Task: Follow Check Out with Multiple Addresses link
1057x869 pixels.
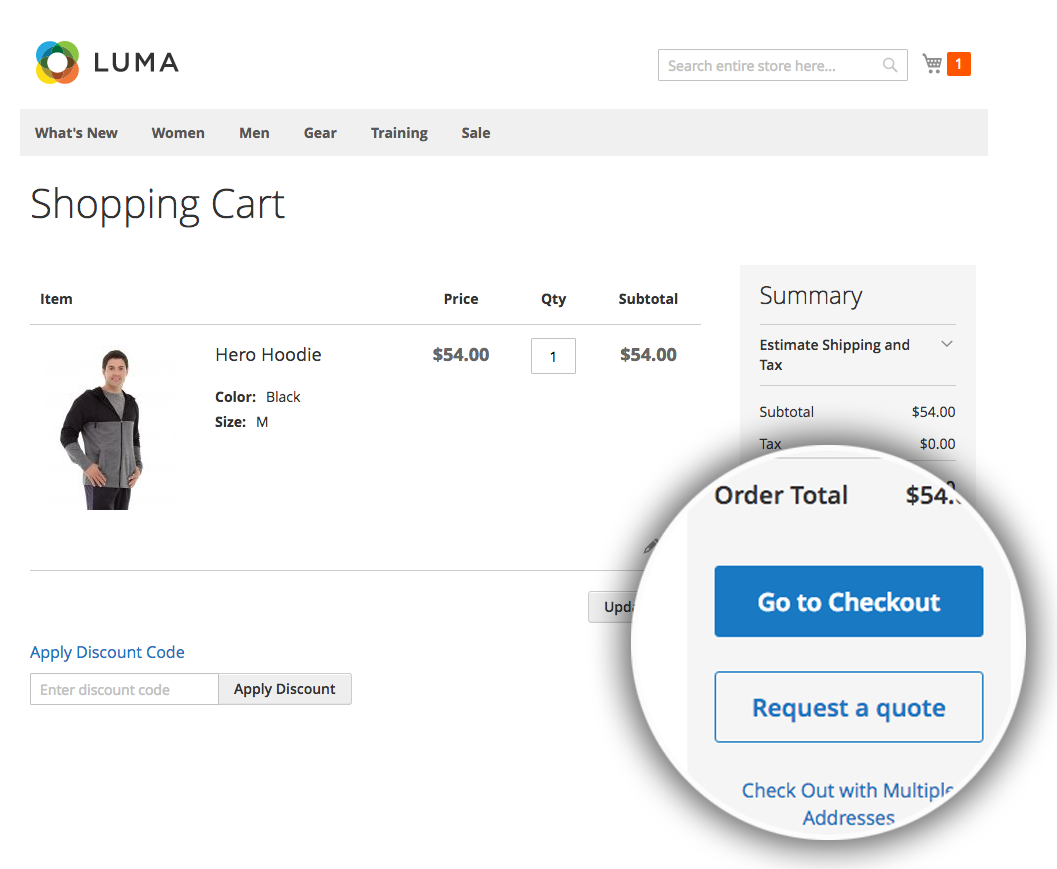Action: pos(849,804)
